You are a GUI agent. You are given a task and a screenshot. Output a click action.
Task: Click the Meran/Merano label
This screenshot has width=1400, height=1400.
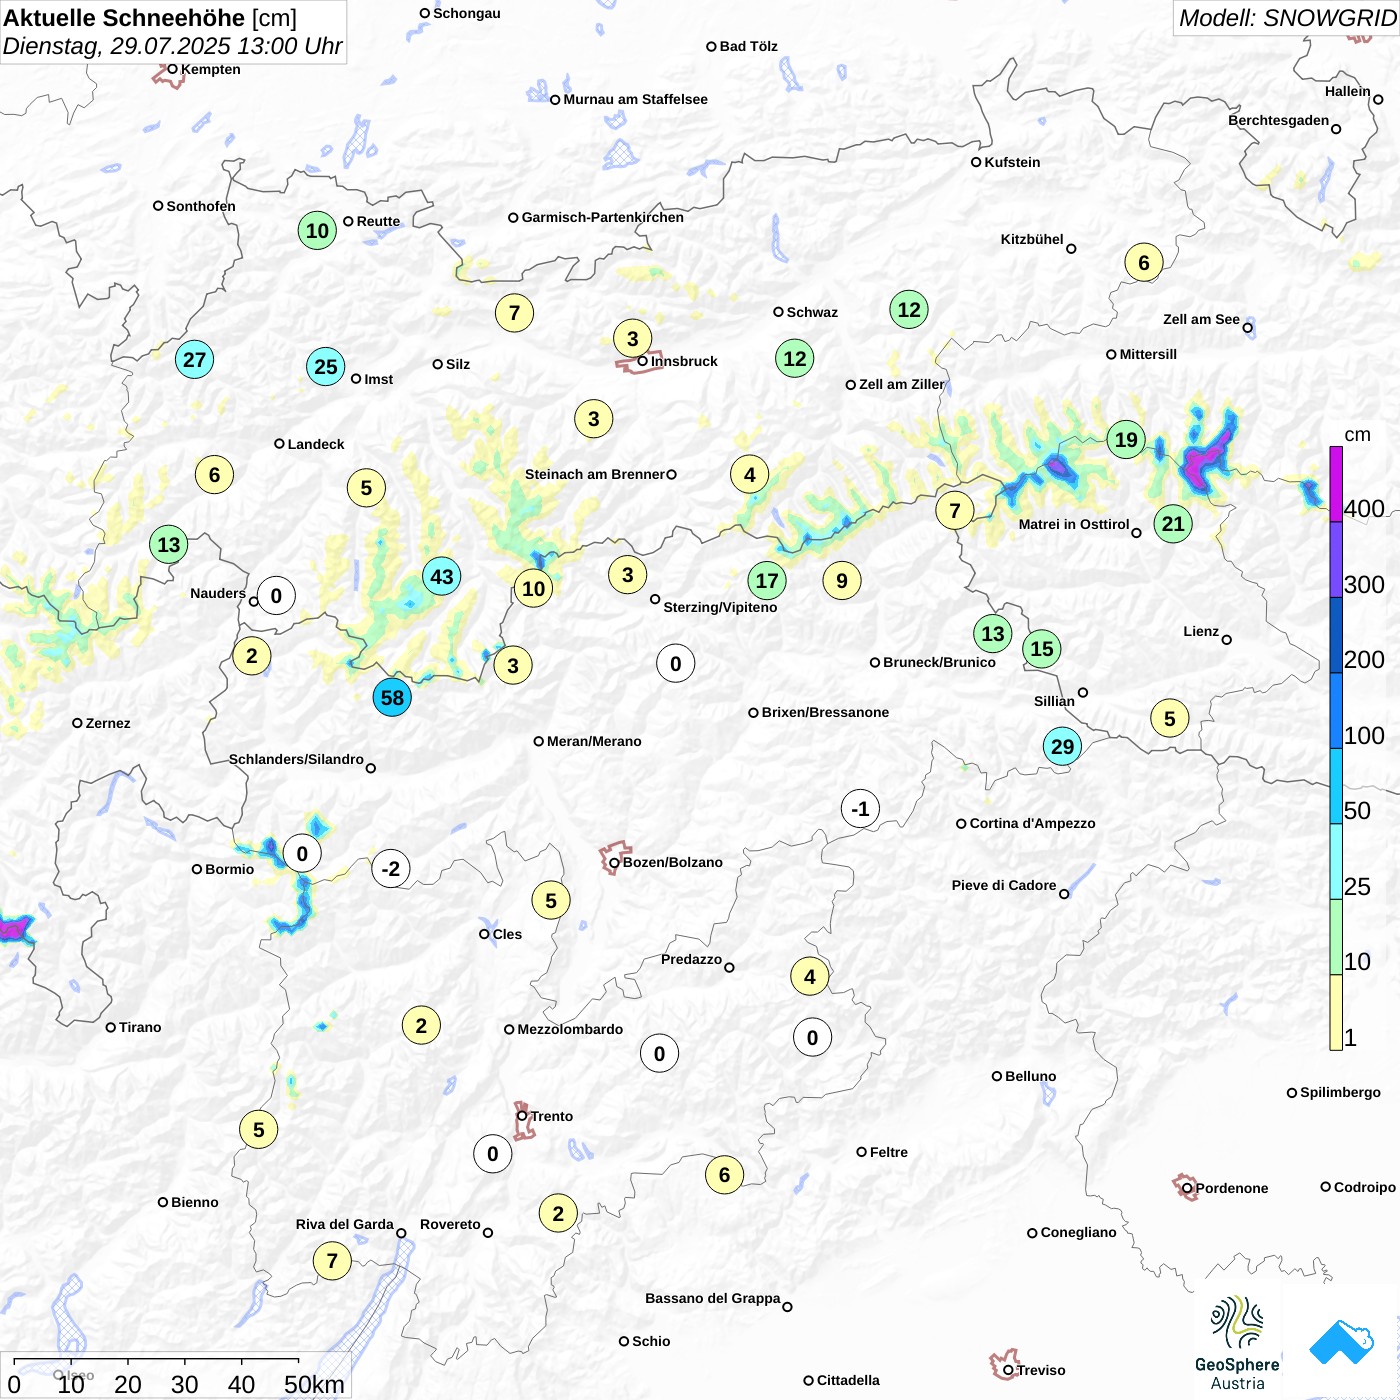pyautogui.click(x=594, y=741)
